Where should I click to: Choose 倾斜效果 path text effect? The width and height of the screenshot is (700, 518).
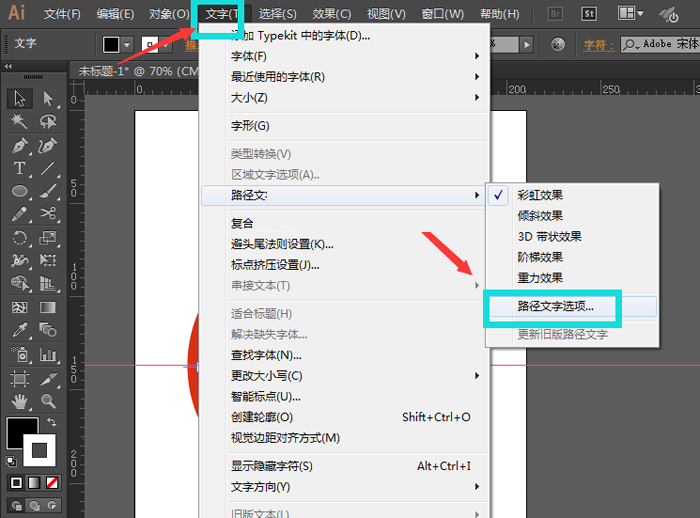click(x=573, y=216)
